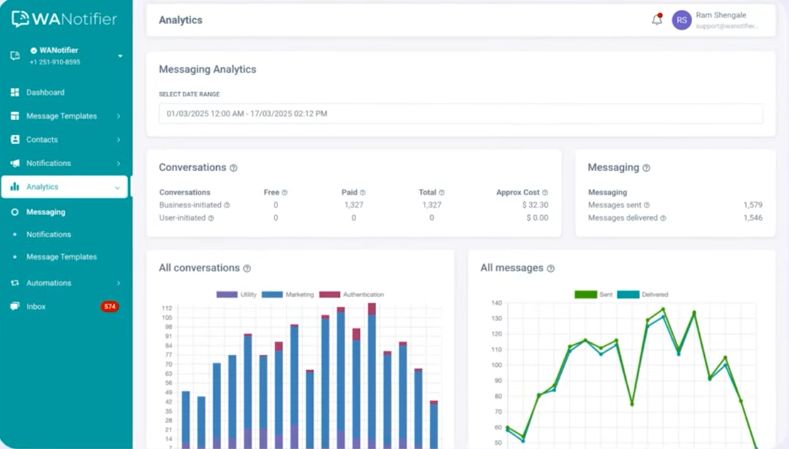Screen dimensions: 789x449
Task: Click the WANotifier logo link
Action: (x=64, y=19)
